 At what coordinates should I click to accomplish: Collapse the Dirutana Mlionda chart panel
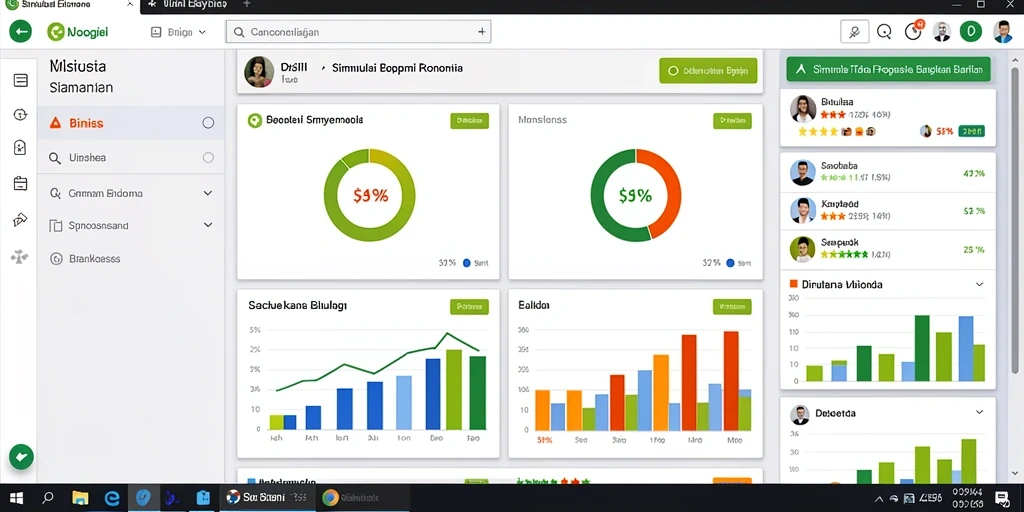tap(979, 284)
